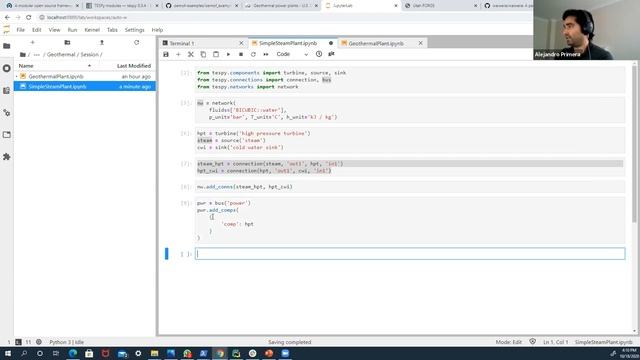640x360 pixels.
Task: Click the tespy imports code cell
Action: click(x=410, y=80)
